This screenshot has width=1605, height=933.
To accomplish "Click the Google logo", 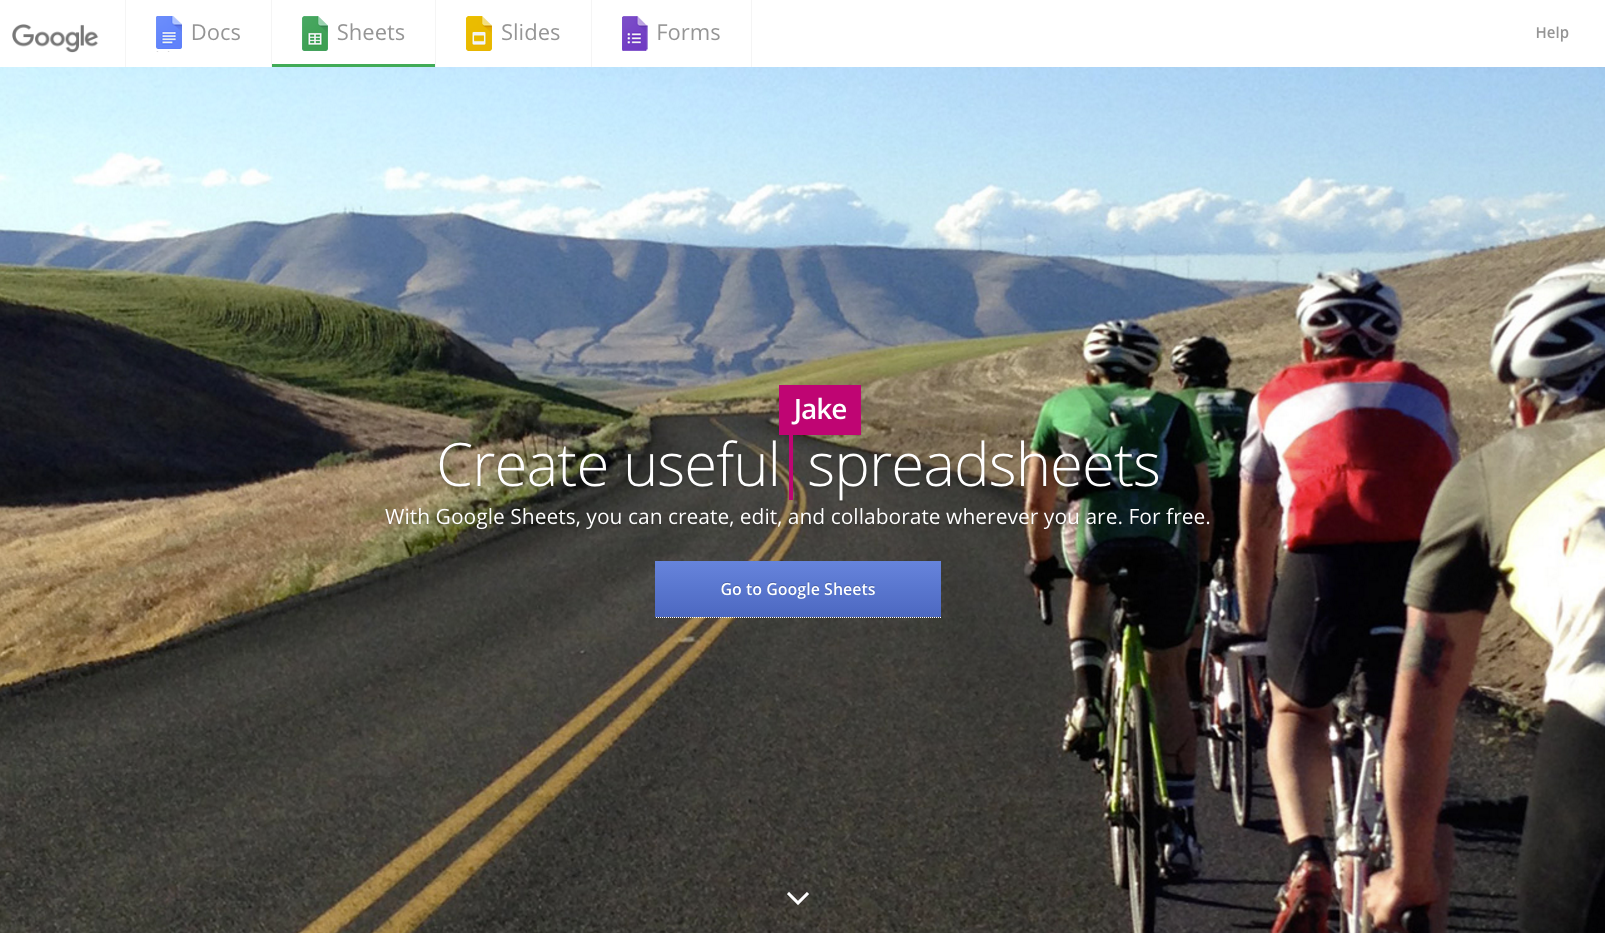I will [55, 37].
